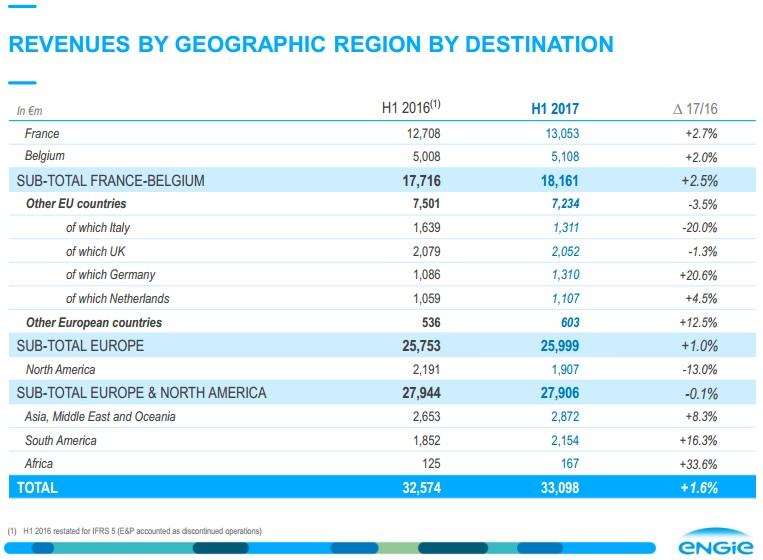Click the ENGIE logo

(x=715, y=542)
